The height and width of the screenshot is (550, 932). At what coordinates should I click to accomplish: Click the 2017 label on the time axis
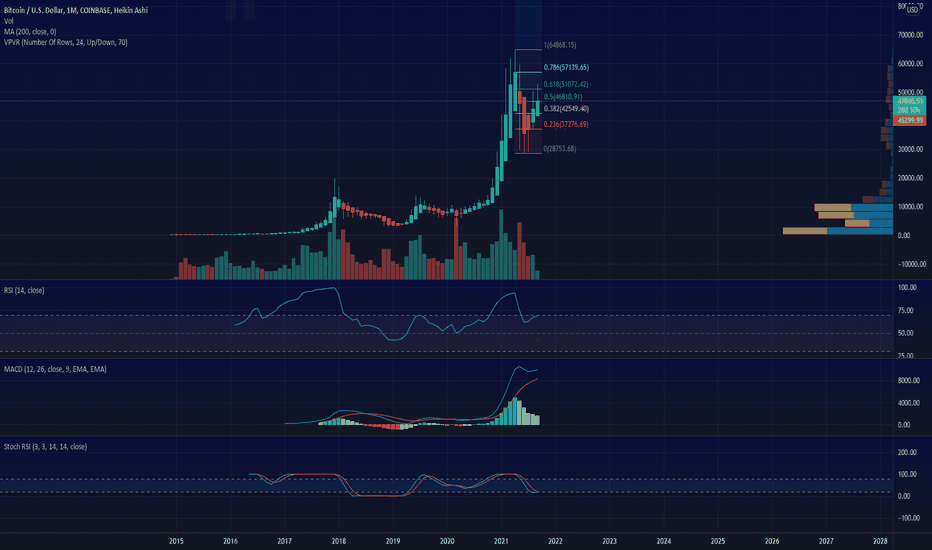click(284, 541)
